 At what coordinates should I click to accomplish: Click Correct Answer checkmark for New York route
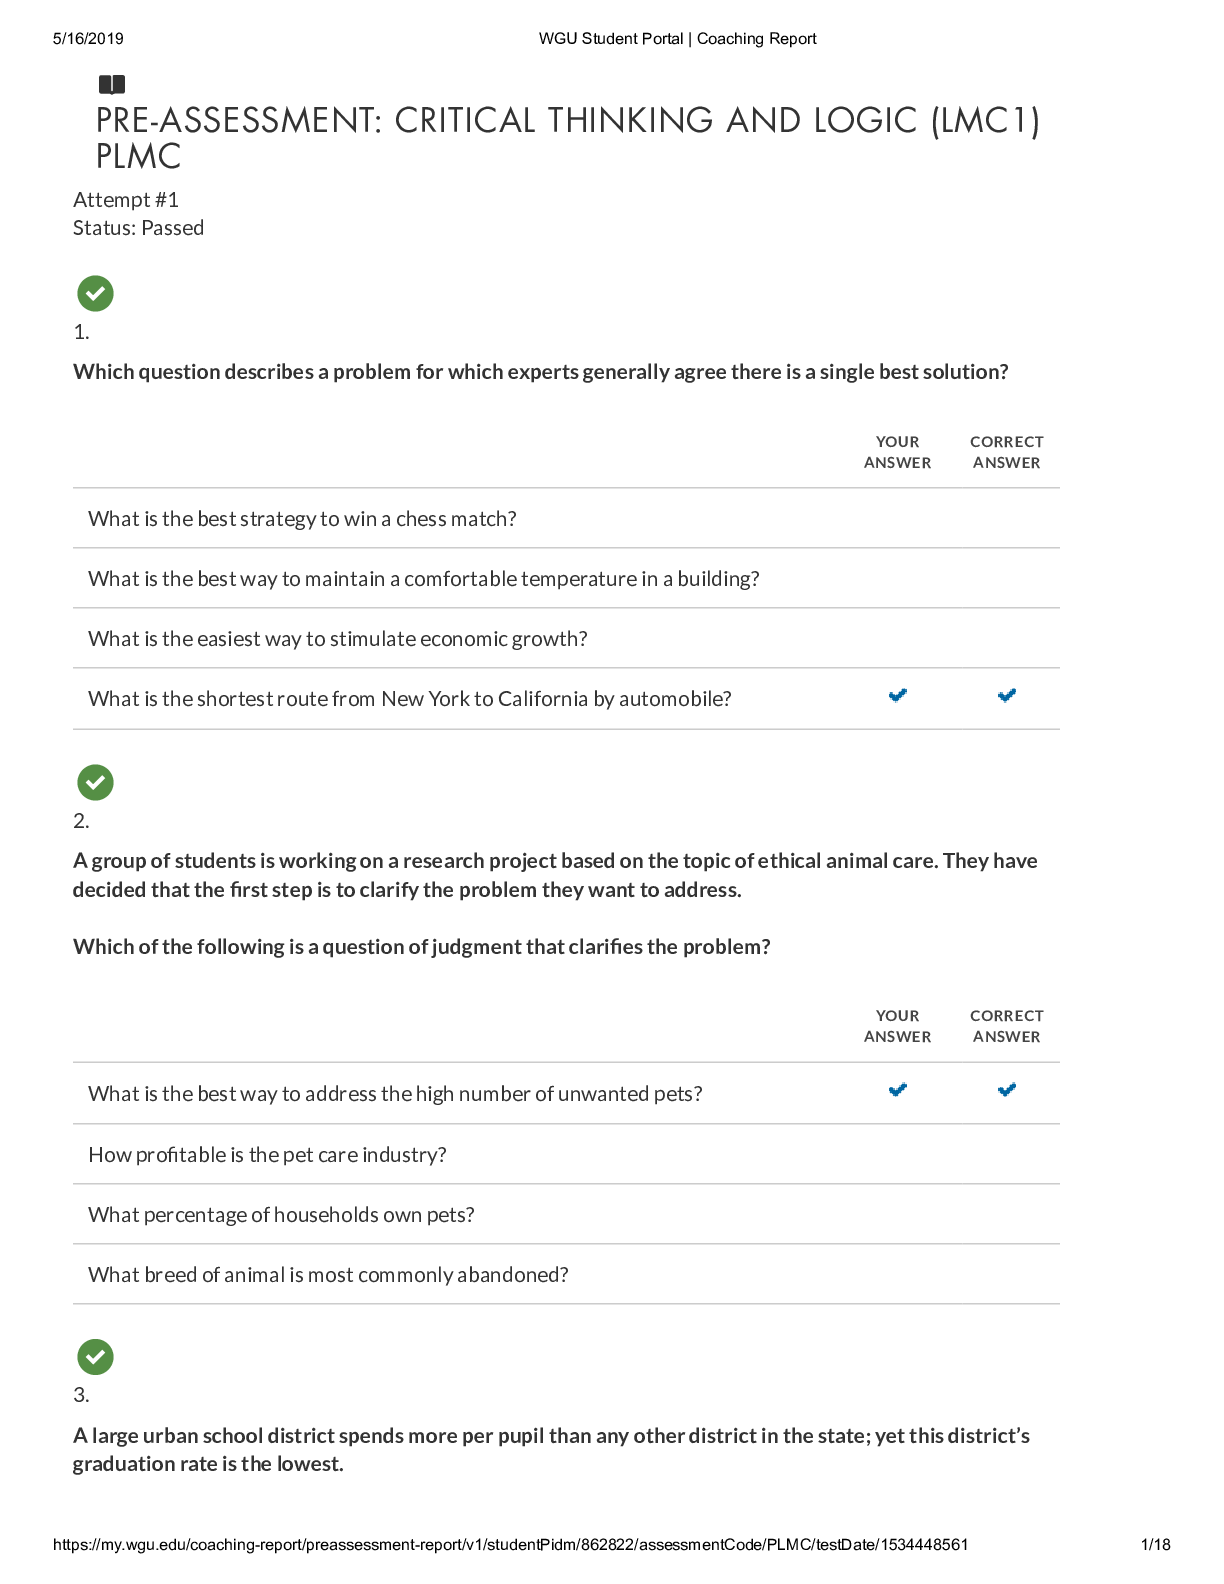coord(1007,696)
